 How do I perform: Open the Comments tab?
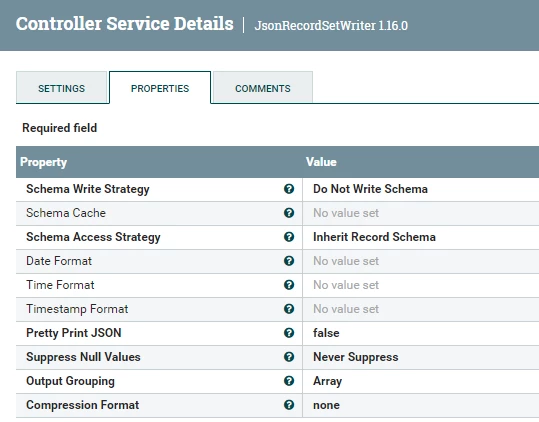[x=263, y=87]
